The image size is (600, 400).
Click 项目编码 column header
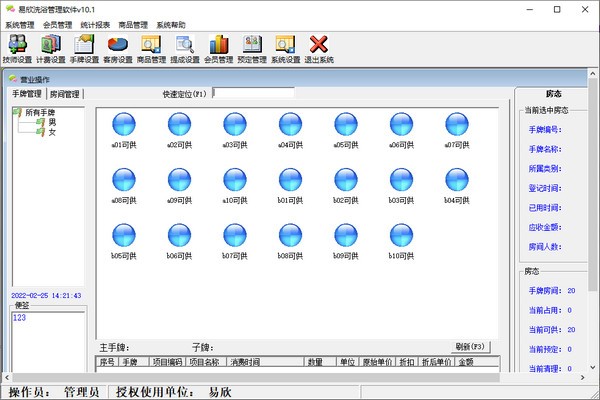coord(167,362)
